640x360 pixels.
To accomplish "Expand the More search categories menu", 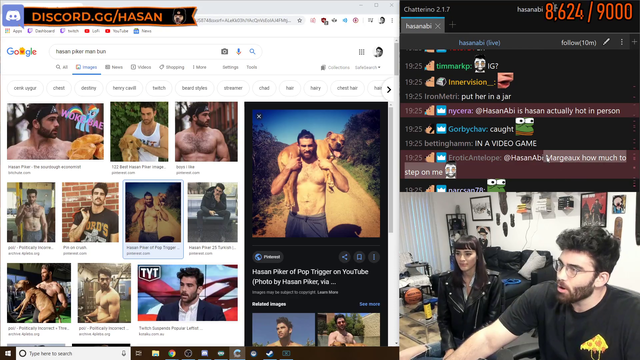I will pyautogui.click(x=200, y=67).
